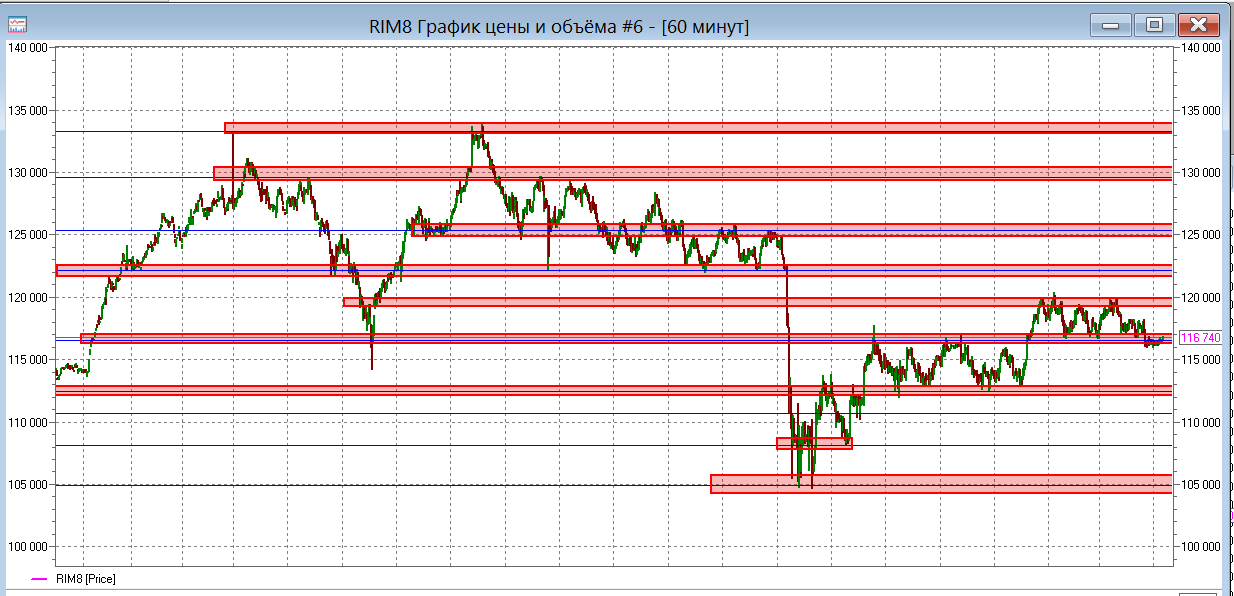The image size is (1234, 596).
Task: Click the window title 'RIM8 График цены и объёма #6'
Action: (504, 27)
